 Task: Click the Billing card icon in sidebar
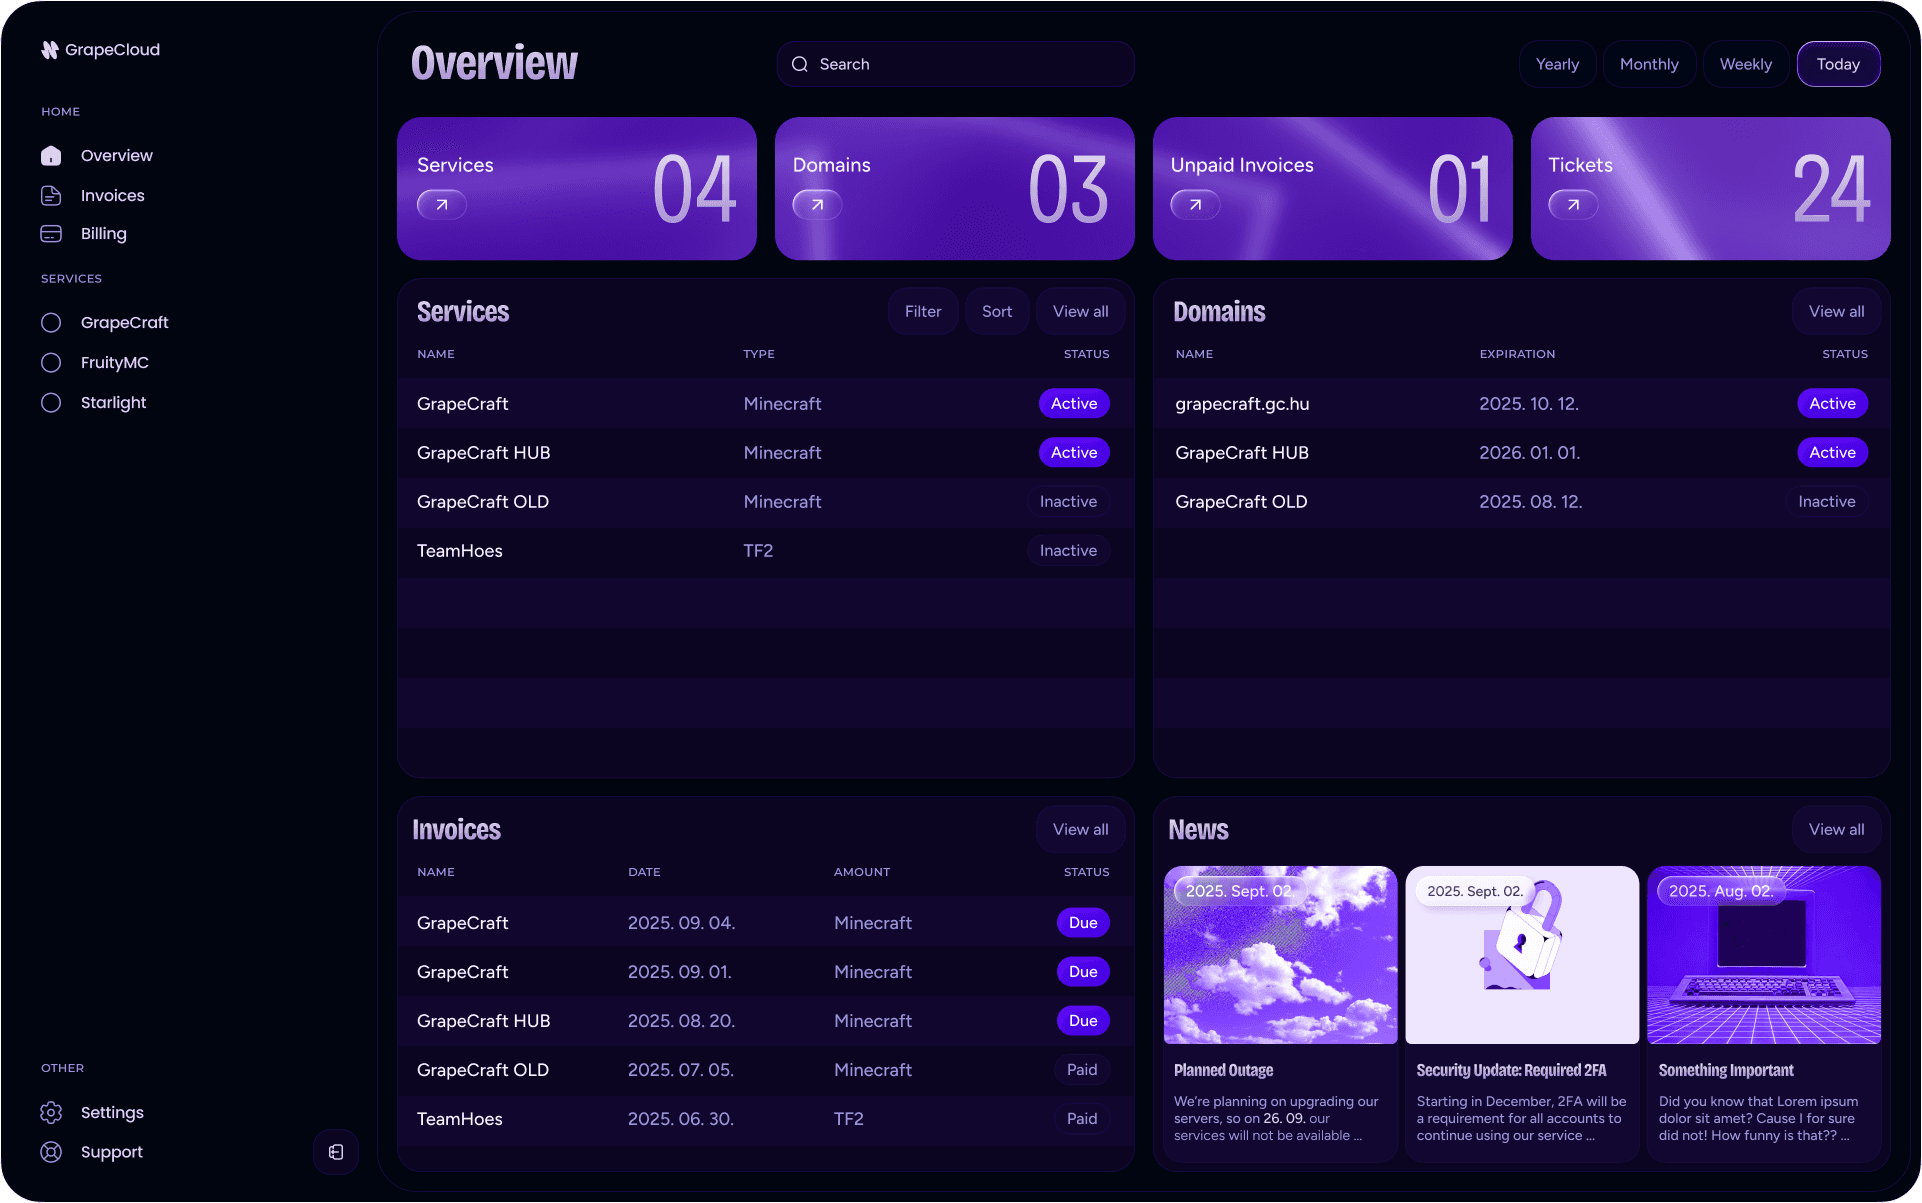point(51,234)
